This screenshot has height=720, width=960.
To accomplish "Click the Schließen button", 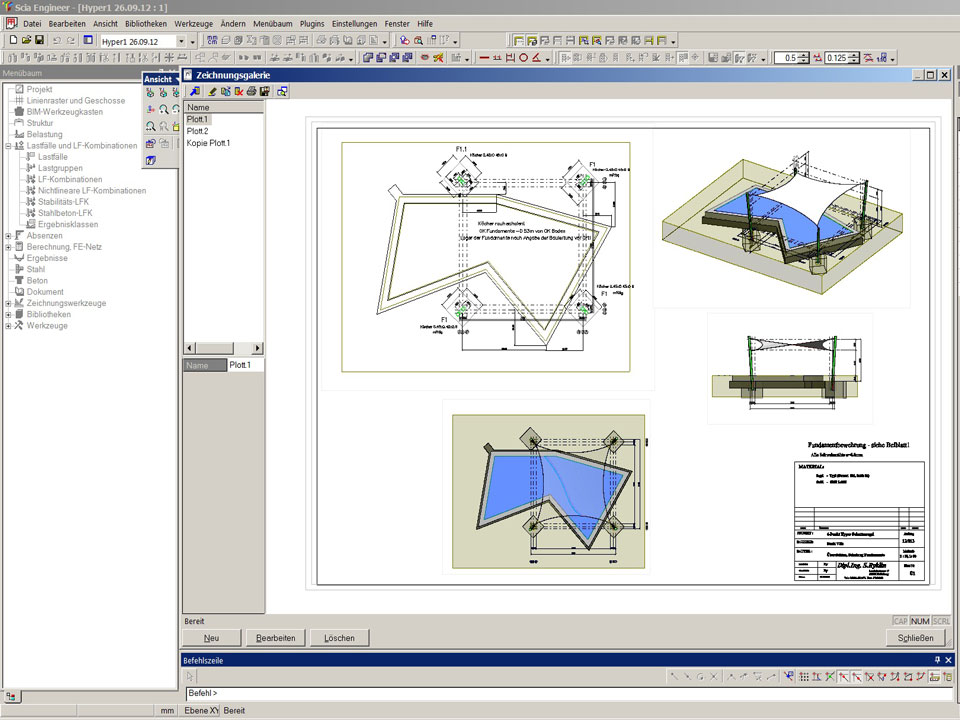I will [x=915, y=638].
